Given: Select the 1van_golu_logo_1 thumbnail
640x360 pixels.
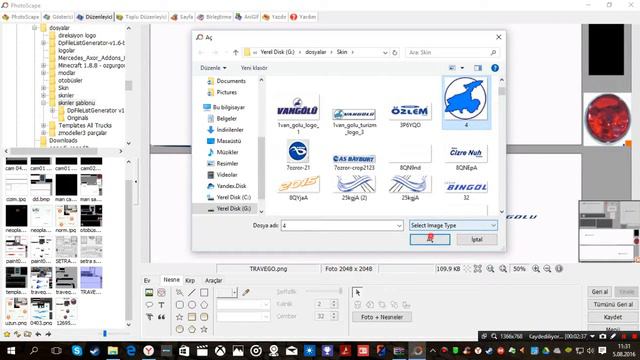Looking at the screenshot, I should point(298,115).
